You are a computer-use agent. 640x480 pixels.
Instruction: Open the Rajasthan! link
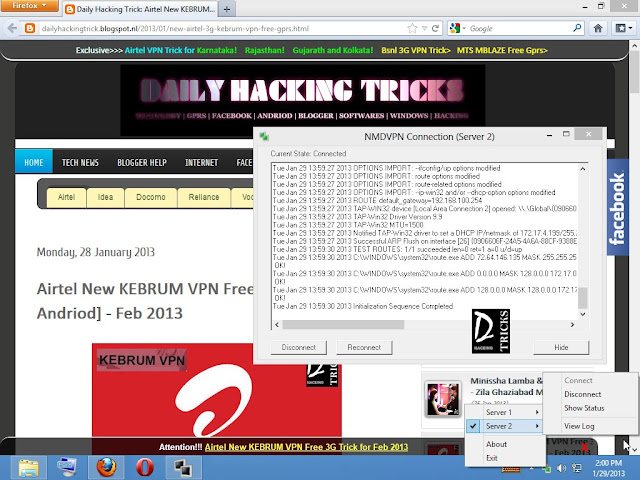pyautogui.click(x=264, y=50)
